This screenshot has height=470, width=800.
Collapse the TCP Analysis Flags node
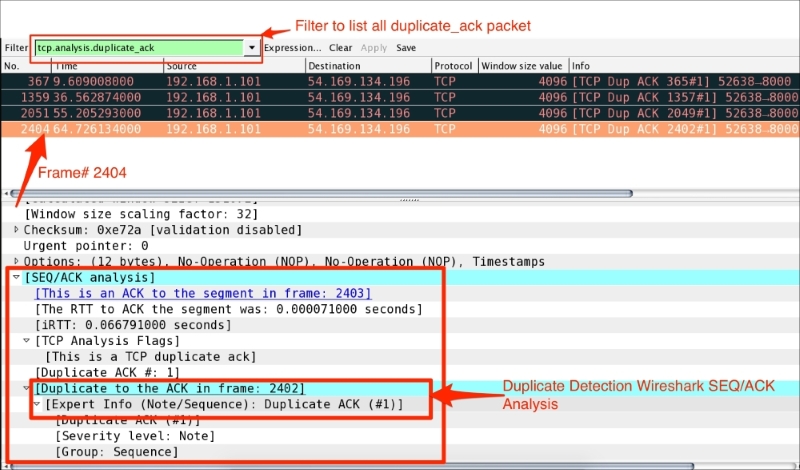27,340
